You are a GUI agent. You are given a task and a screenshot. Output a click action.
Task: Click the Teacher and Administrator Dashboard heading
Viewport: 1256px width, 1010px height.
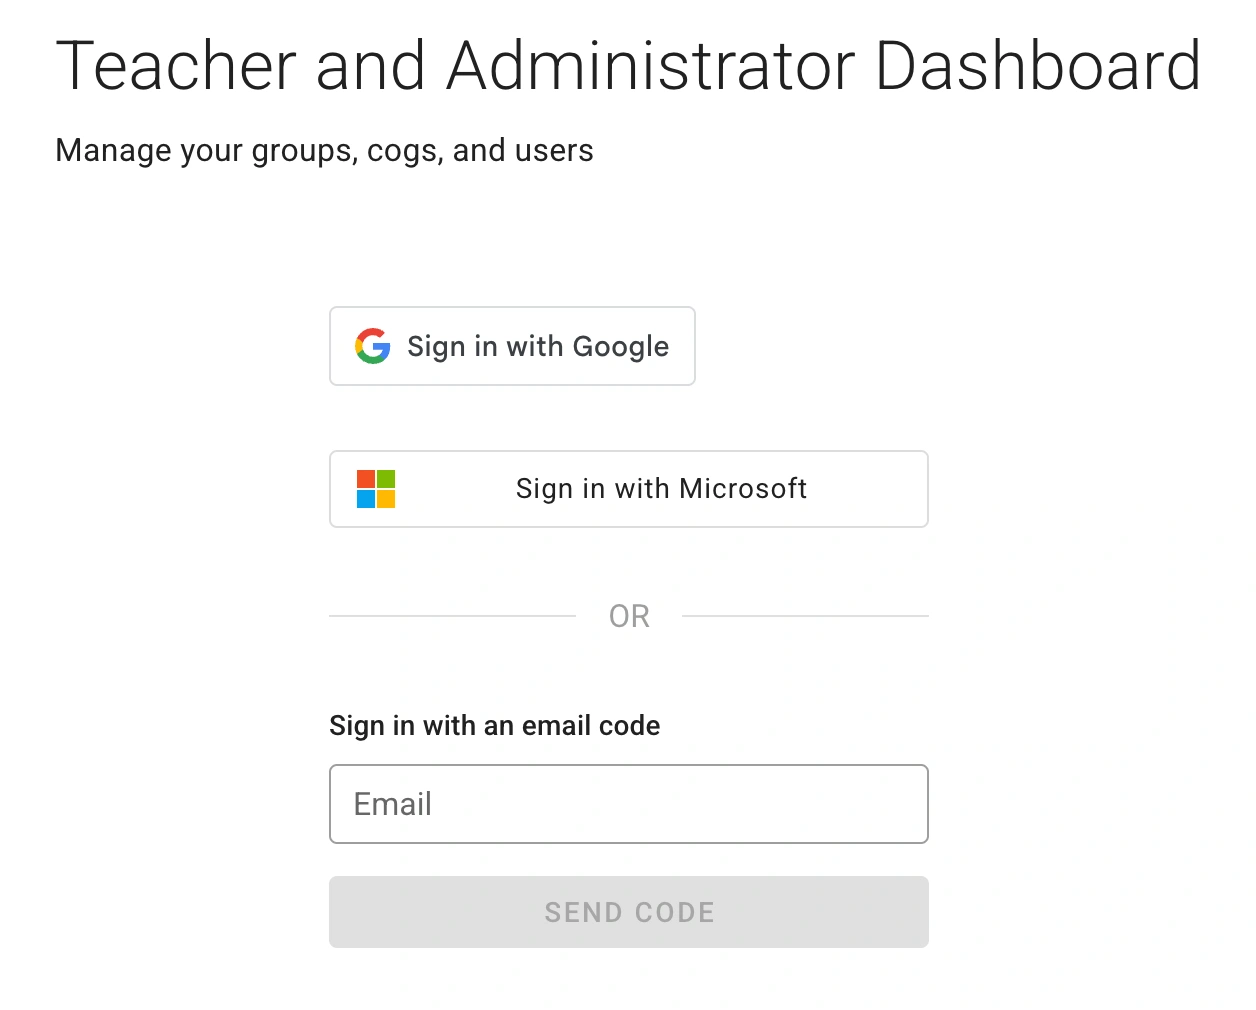(x=628, y=65)
